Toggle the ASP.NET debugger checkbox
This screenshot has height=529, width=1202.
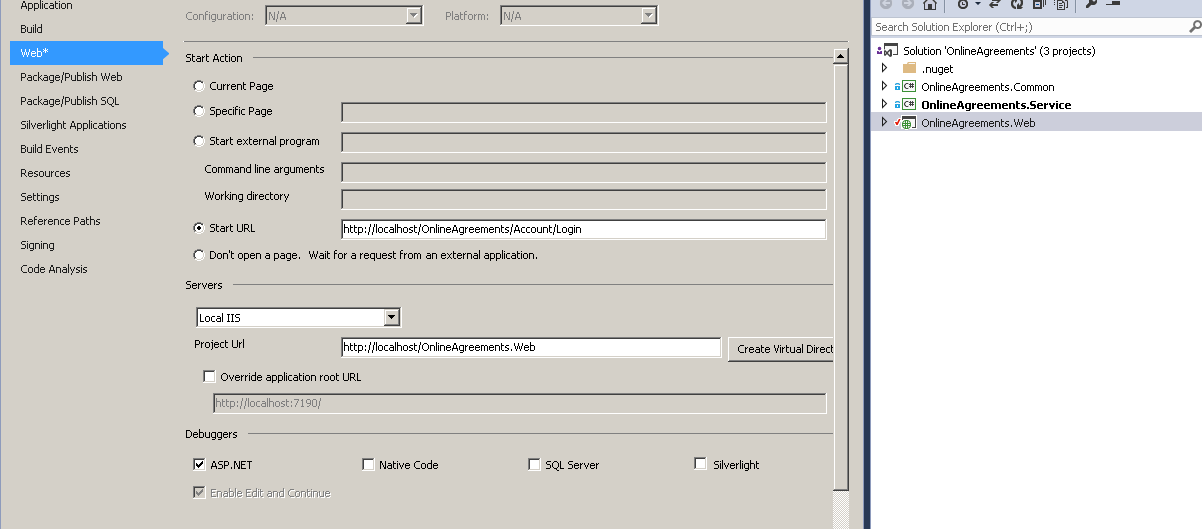(199, 464)
